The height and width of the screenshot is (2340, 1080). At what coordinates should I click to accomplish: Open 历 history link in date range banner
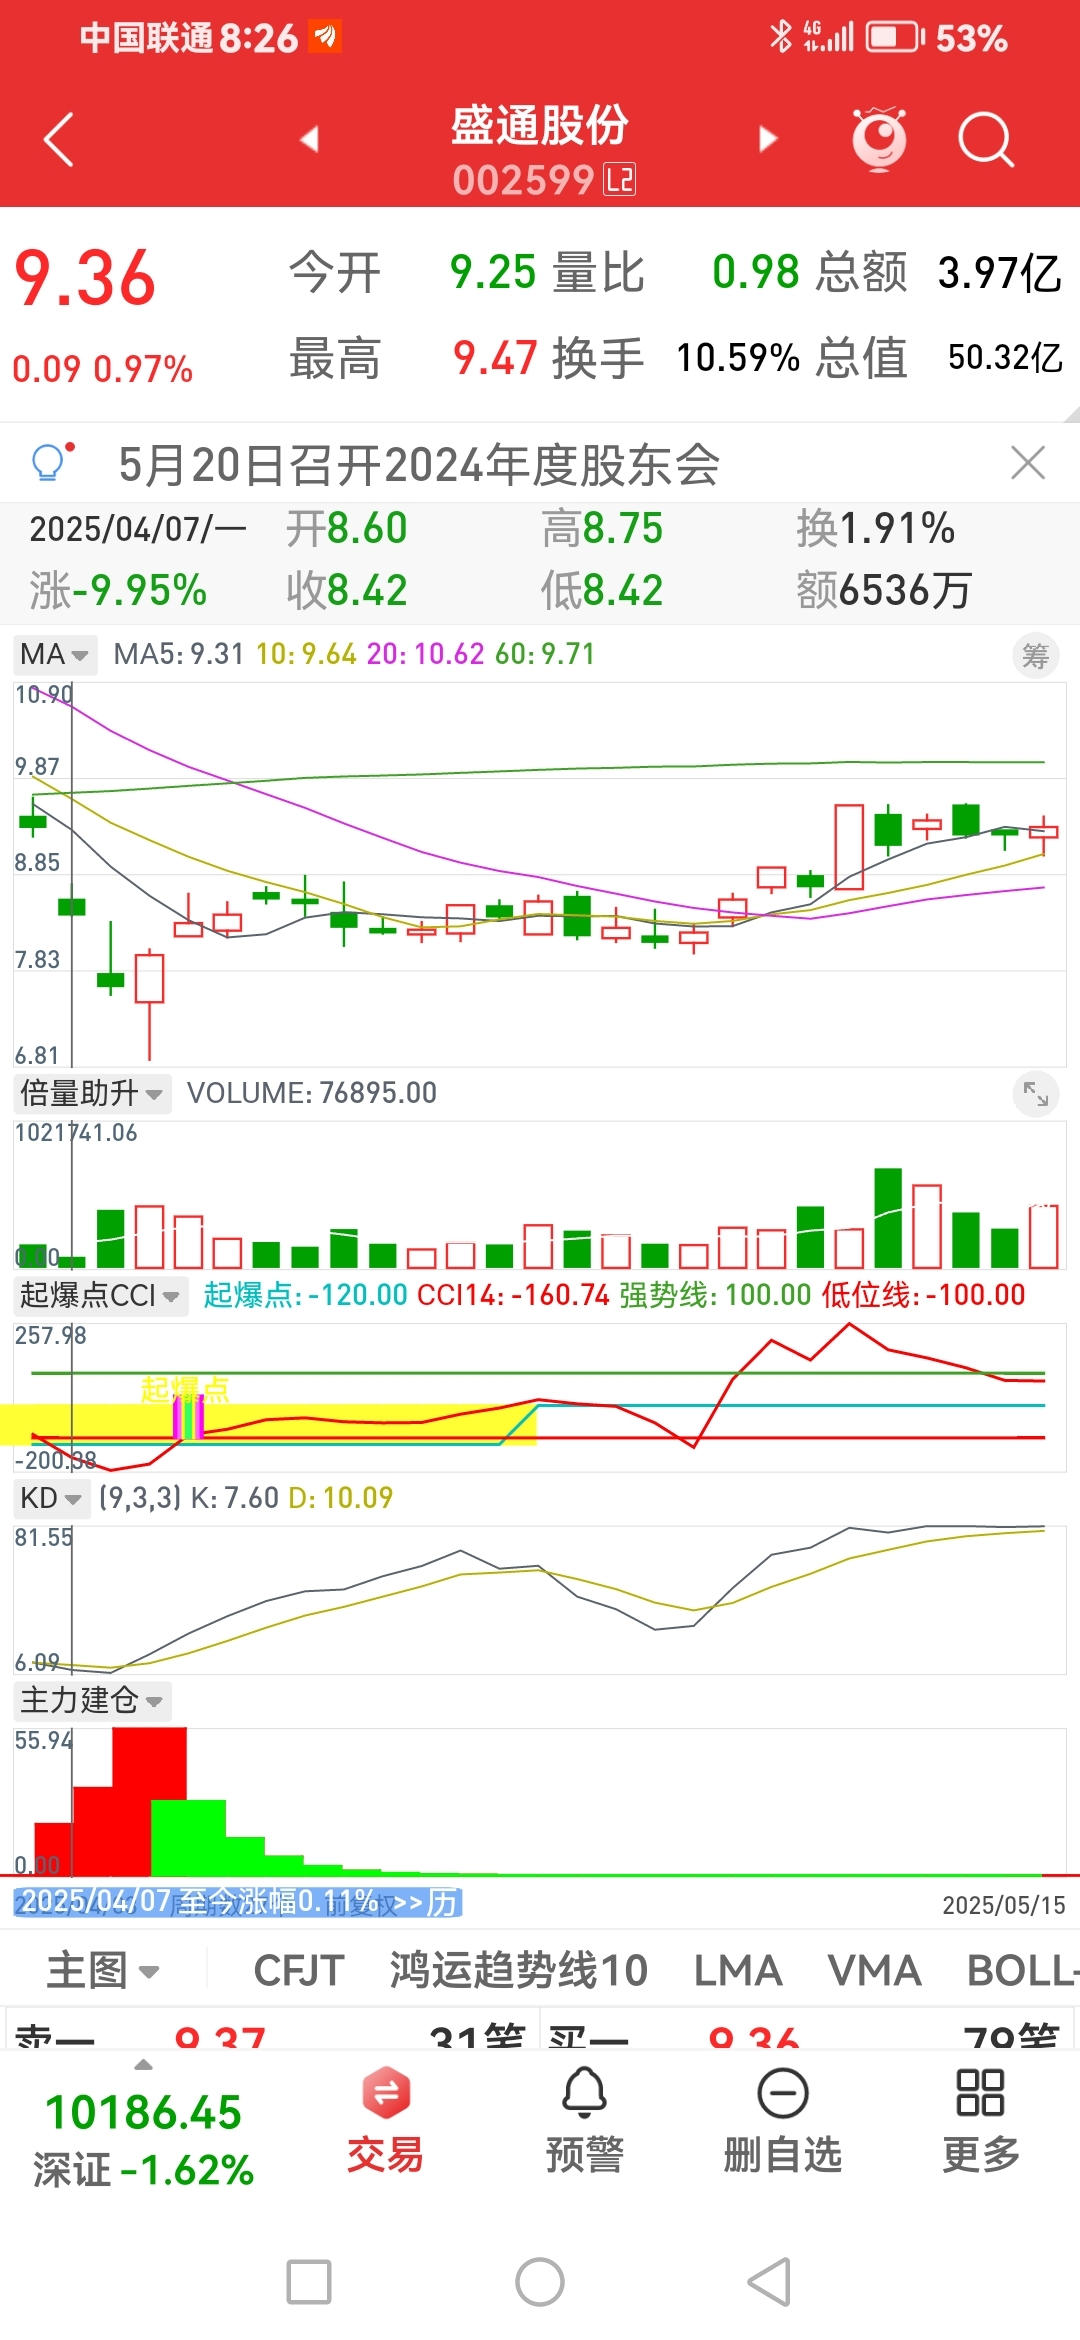pyautogui.click(x=443, y=1902)
